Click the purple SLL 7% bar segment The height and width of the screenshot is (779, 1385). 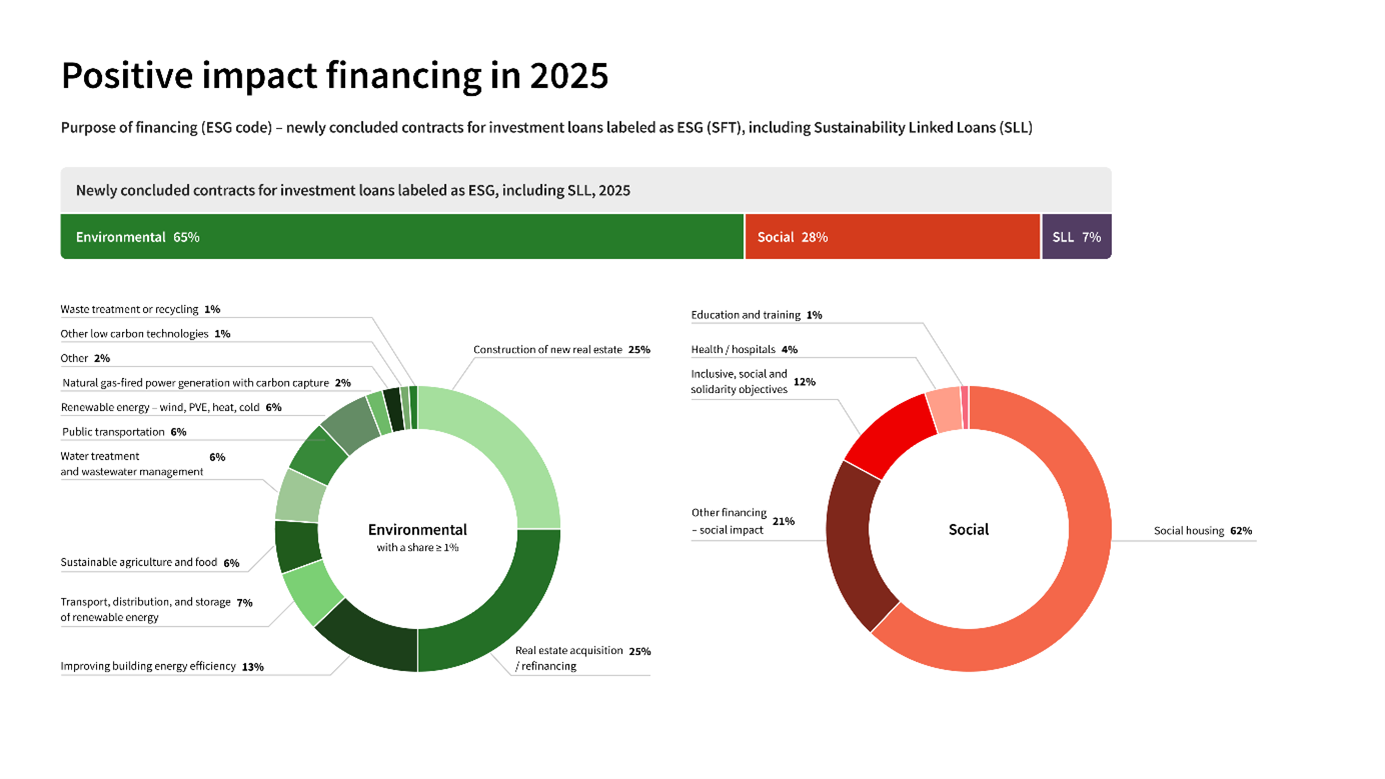coord(1076,237)
